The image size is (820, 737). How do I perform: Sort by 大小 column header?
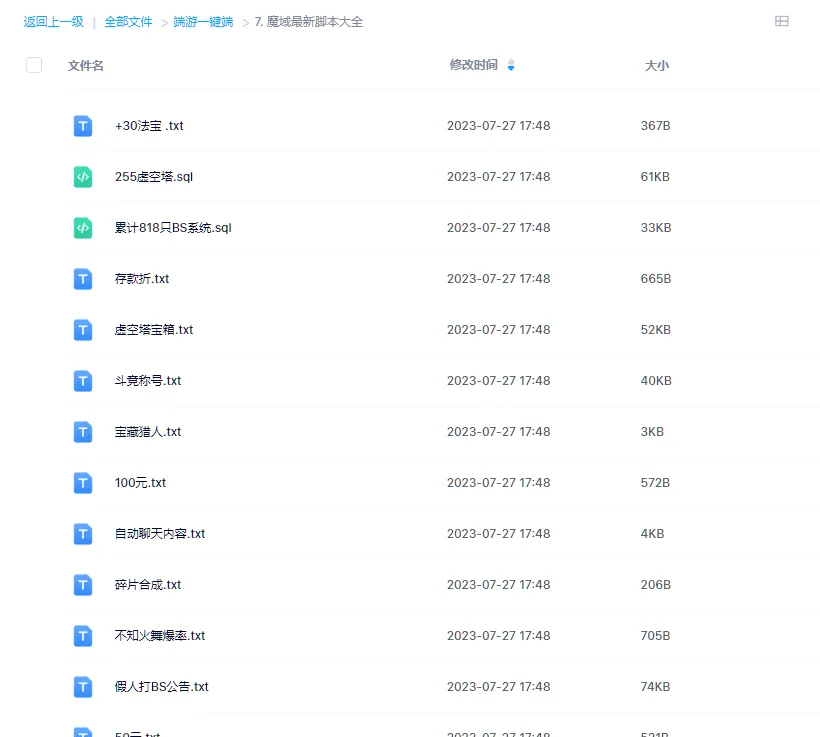coord(656,65)
